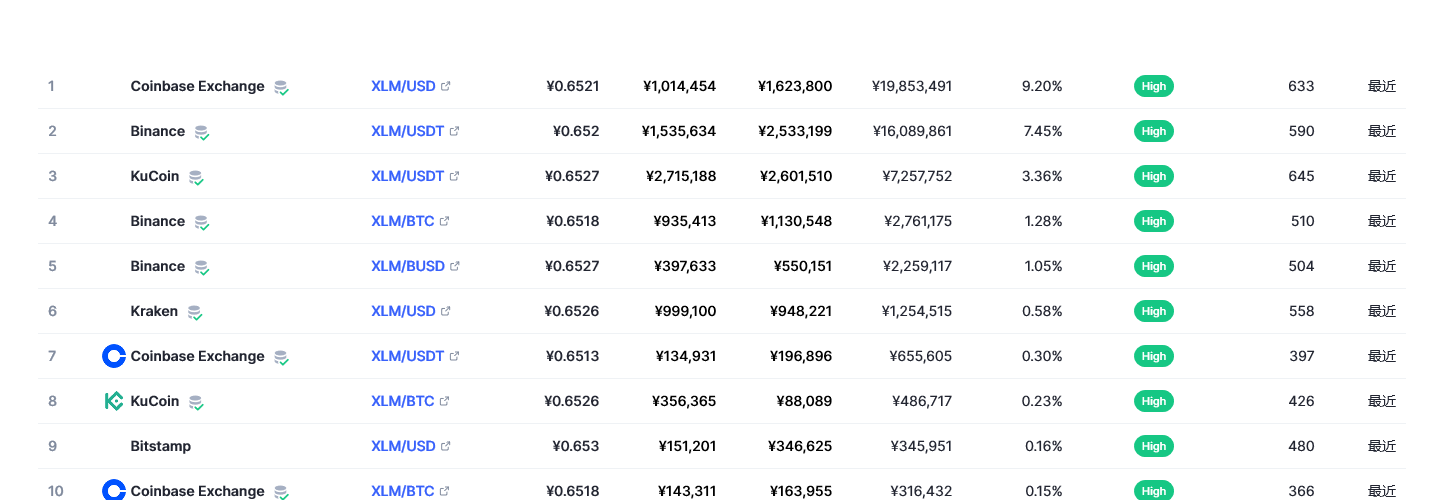Open XLM/USD pair on Kraken
Image resolution: width=1450 pixels, height=500 pixels.
[x=403, y=311]
